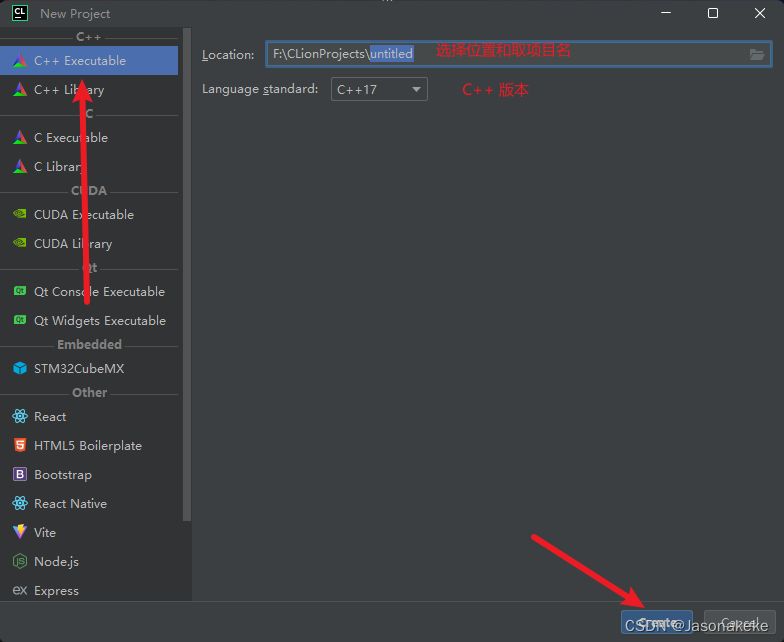Pick the Node.js project template
Viewport: 784px width, 642px height.
point(89,562)
